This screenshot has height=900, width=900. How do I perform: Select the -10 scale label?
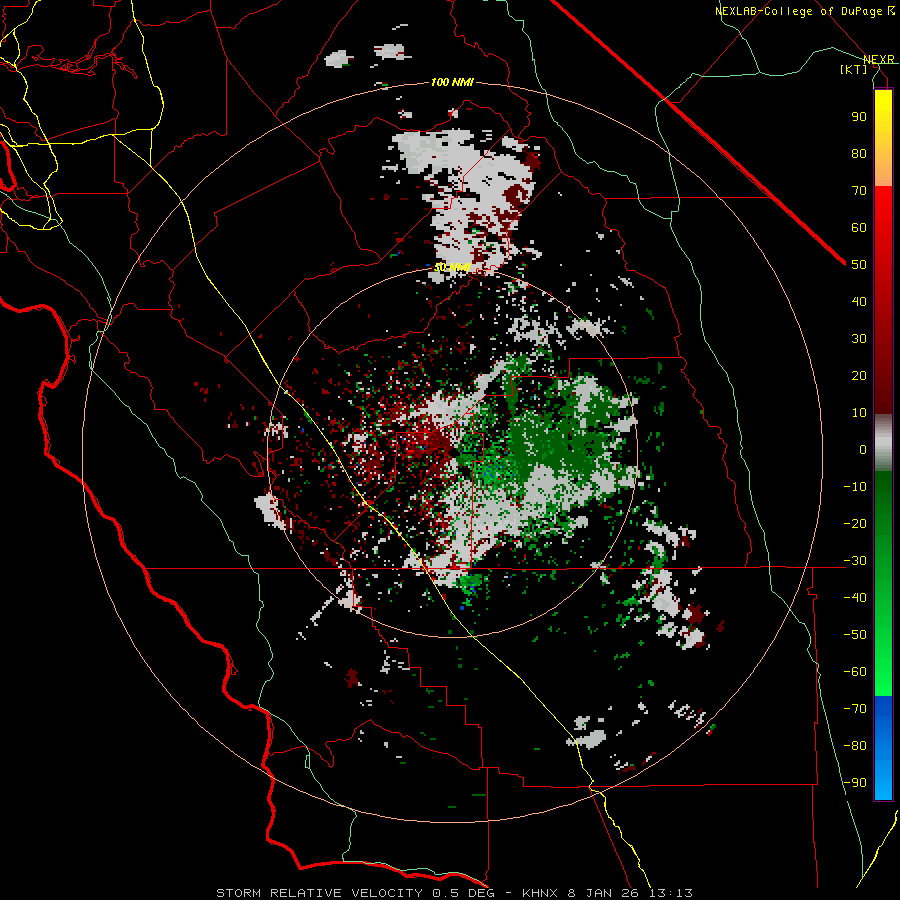[855, 487]
